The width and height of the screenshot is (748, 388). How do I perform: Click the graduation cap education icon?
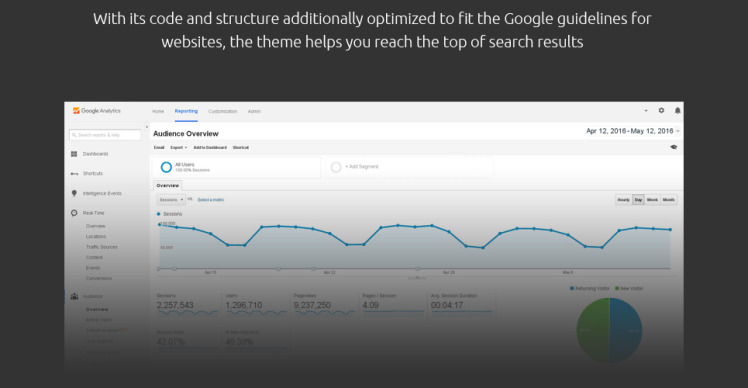pos(674,147)
